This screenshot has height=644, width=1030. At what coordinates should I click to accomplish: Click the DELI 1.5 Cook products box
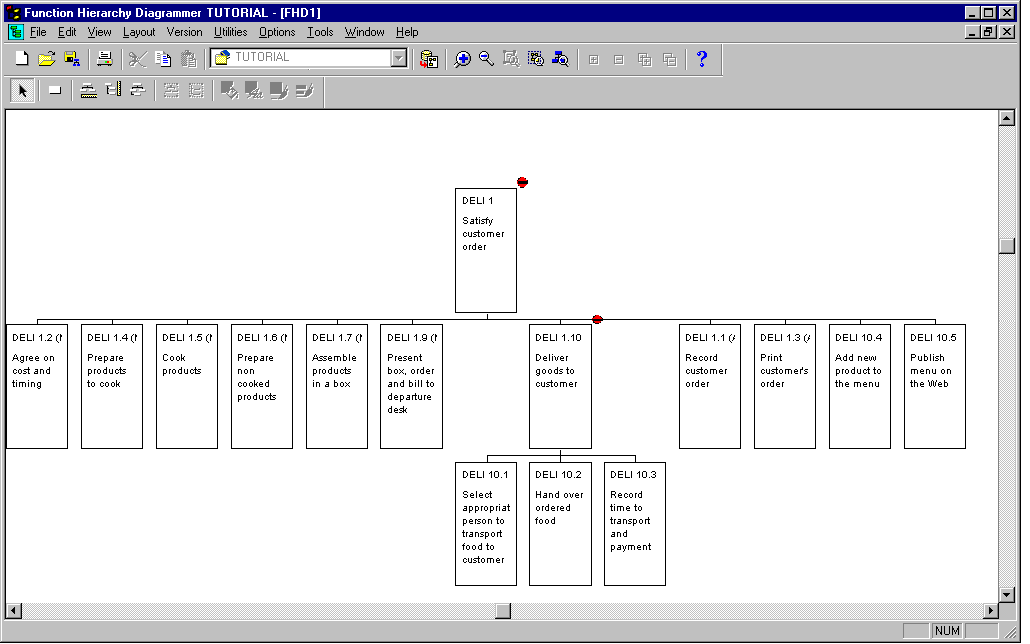pos(187,386)
